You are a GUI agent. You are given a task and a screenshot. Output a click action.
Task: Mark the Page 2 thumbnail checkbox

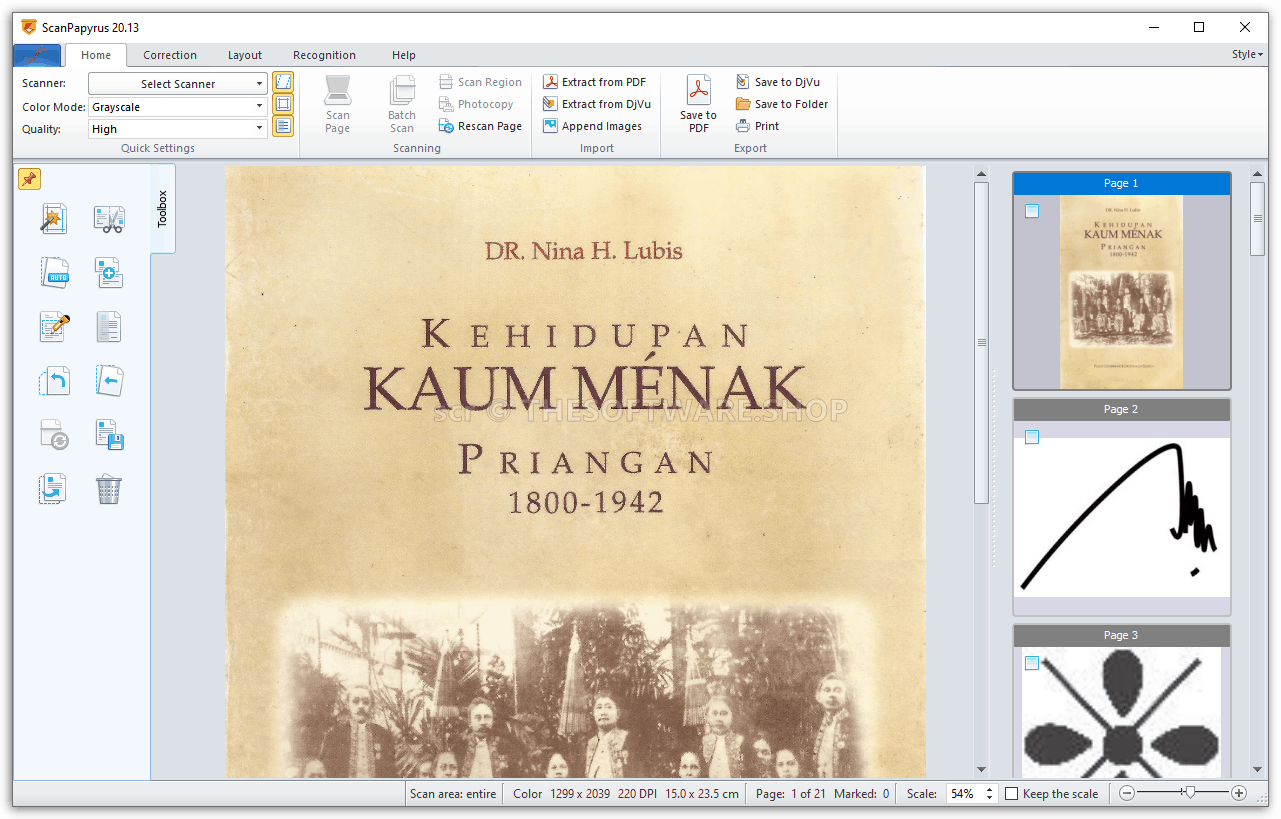[x=1032, y=437]
